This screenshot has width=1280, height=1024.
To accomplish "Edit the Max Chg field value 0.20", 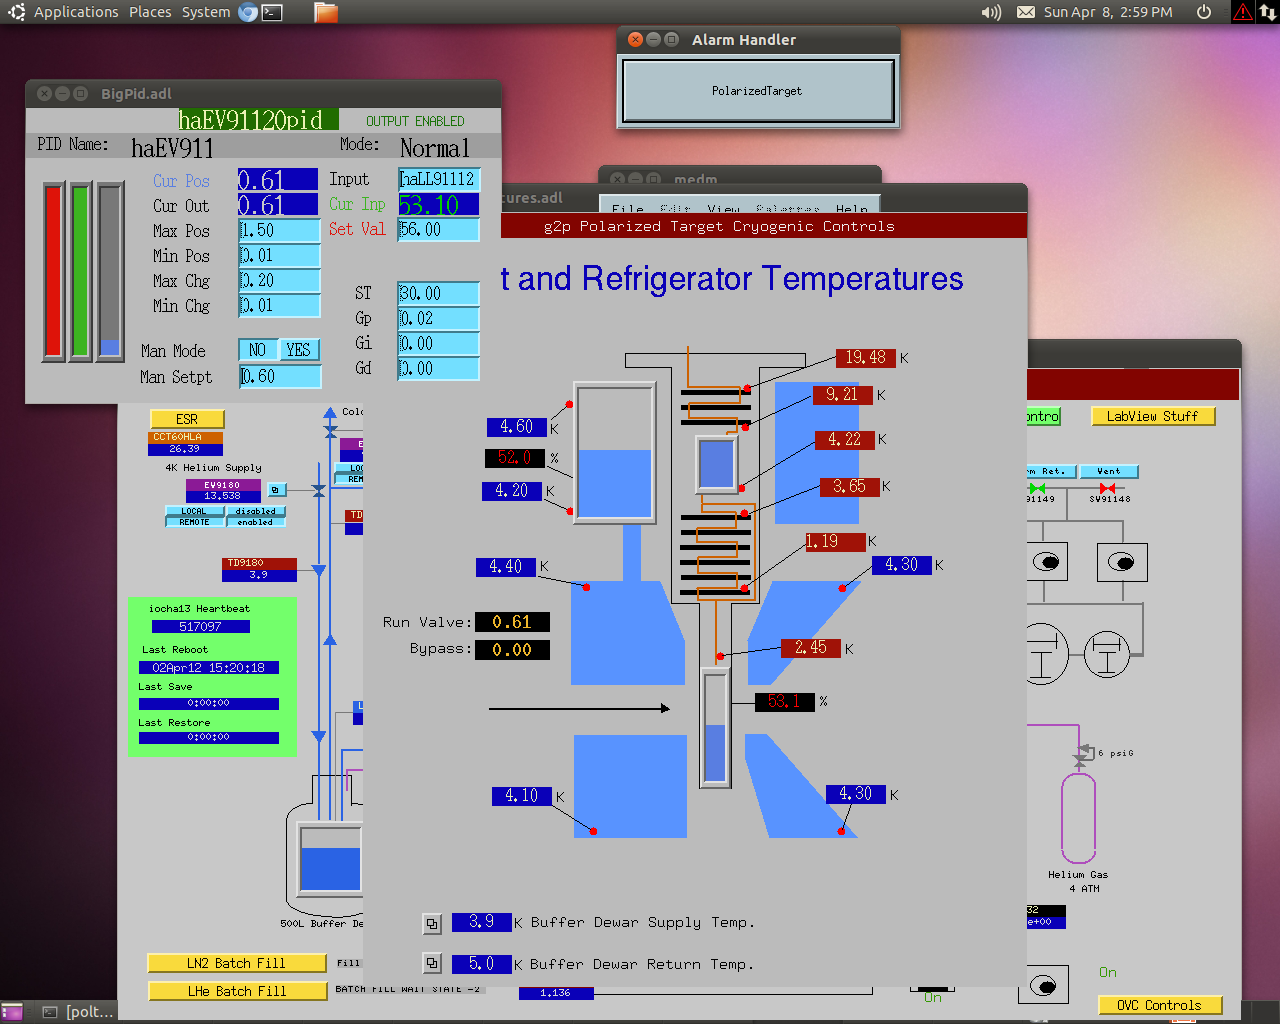I will click(280, 280).
